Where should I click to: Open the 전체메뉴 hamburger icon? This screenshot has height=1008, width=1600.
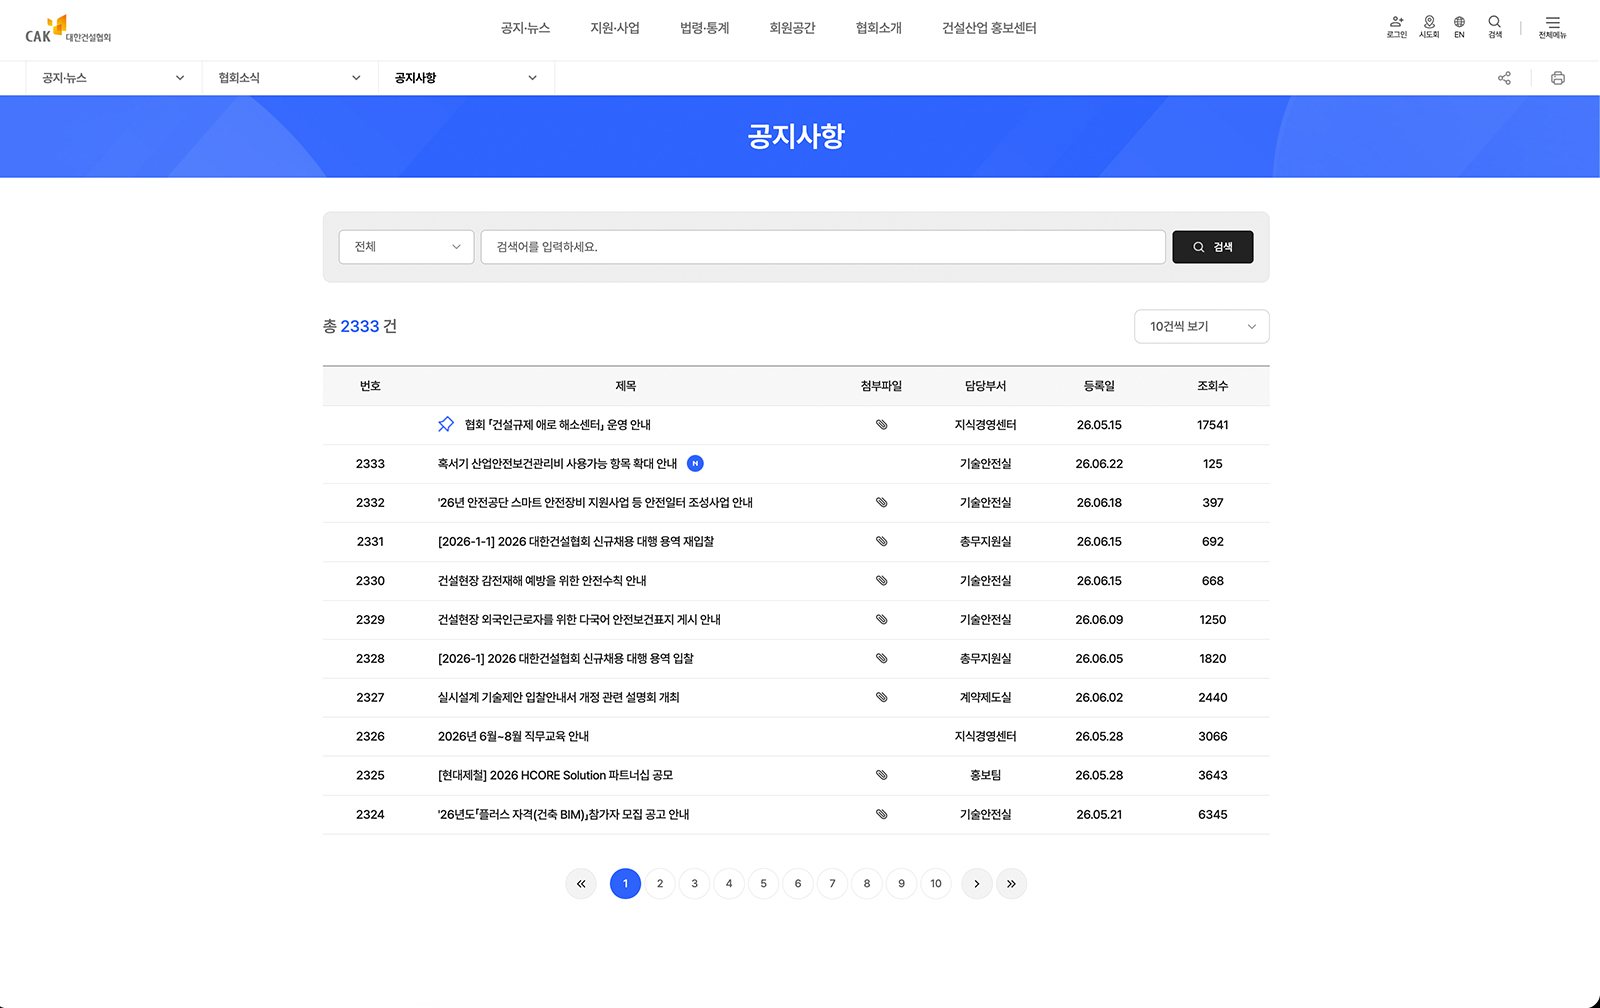tap(1552, 27)
